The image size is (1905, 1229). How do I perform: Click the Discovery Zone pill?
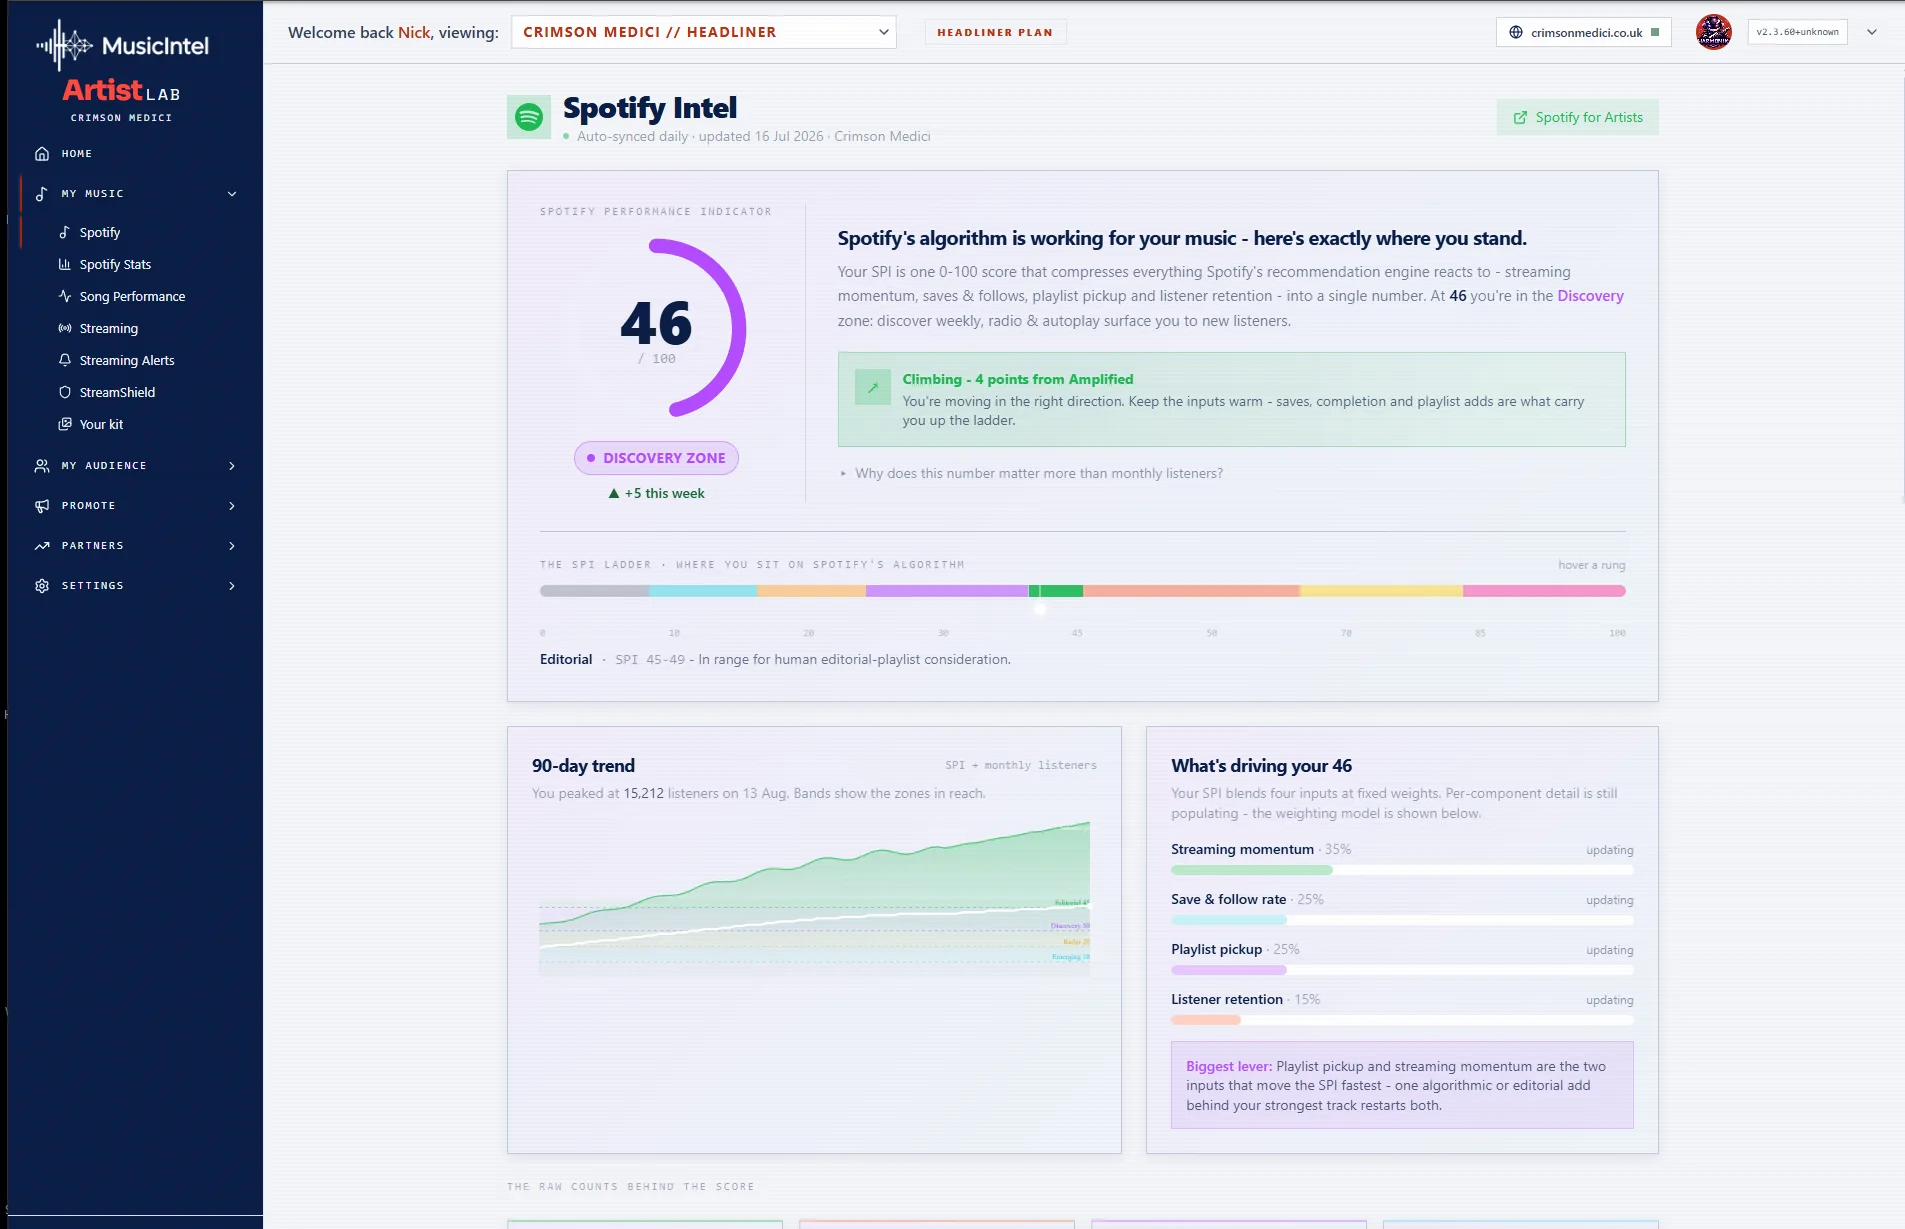coord(656,458)
